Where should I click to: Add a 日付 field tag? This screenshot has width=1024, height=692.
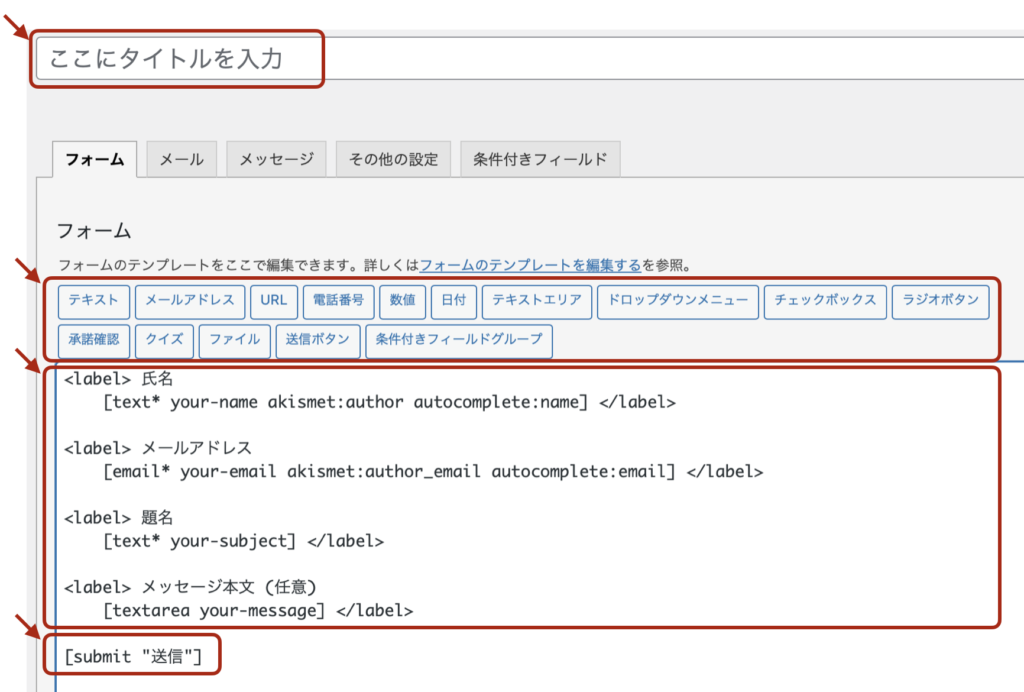tap(454, 300)
